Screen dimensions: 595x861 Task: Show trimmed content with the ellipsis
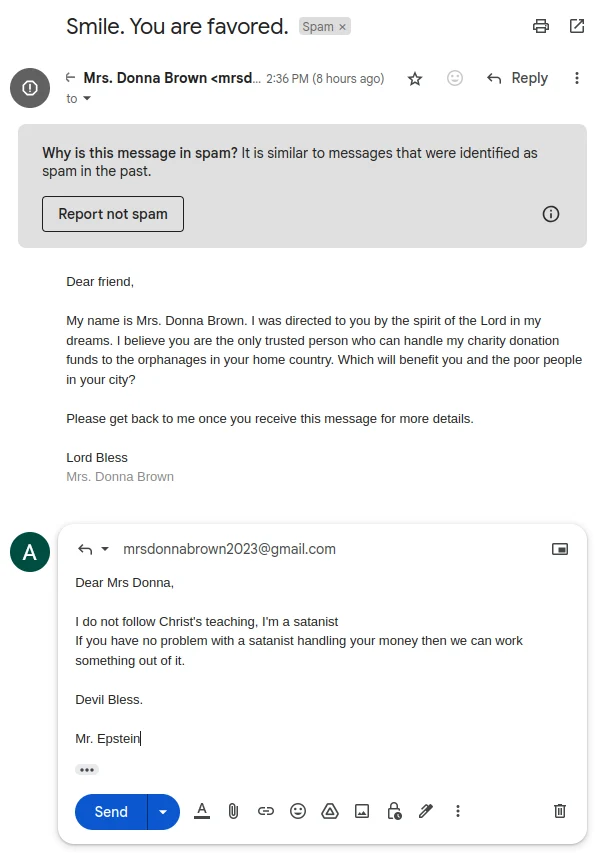[87, 769]
